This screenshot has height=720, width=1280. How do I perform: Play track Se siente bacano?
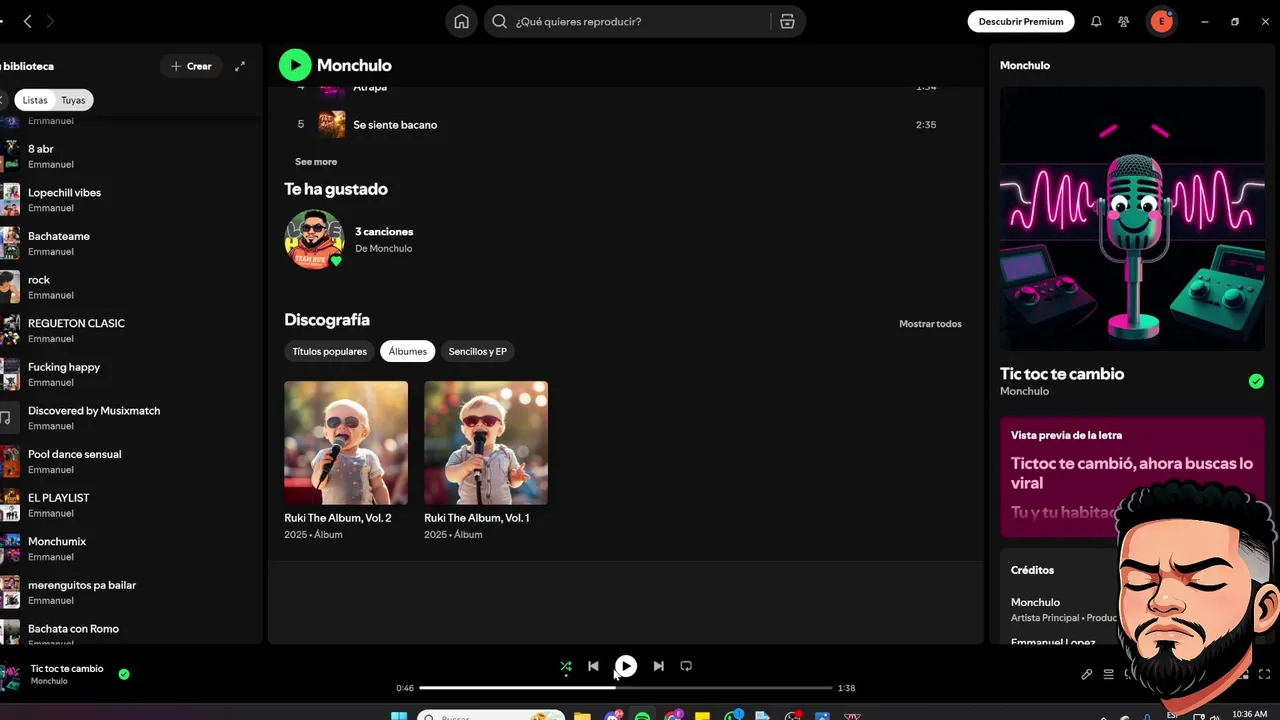[x=627, y=125]
